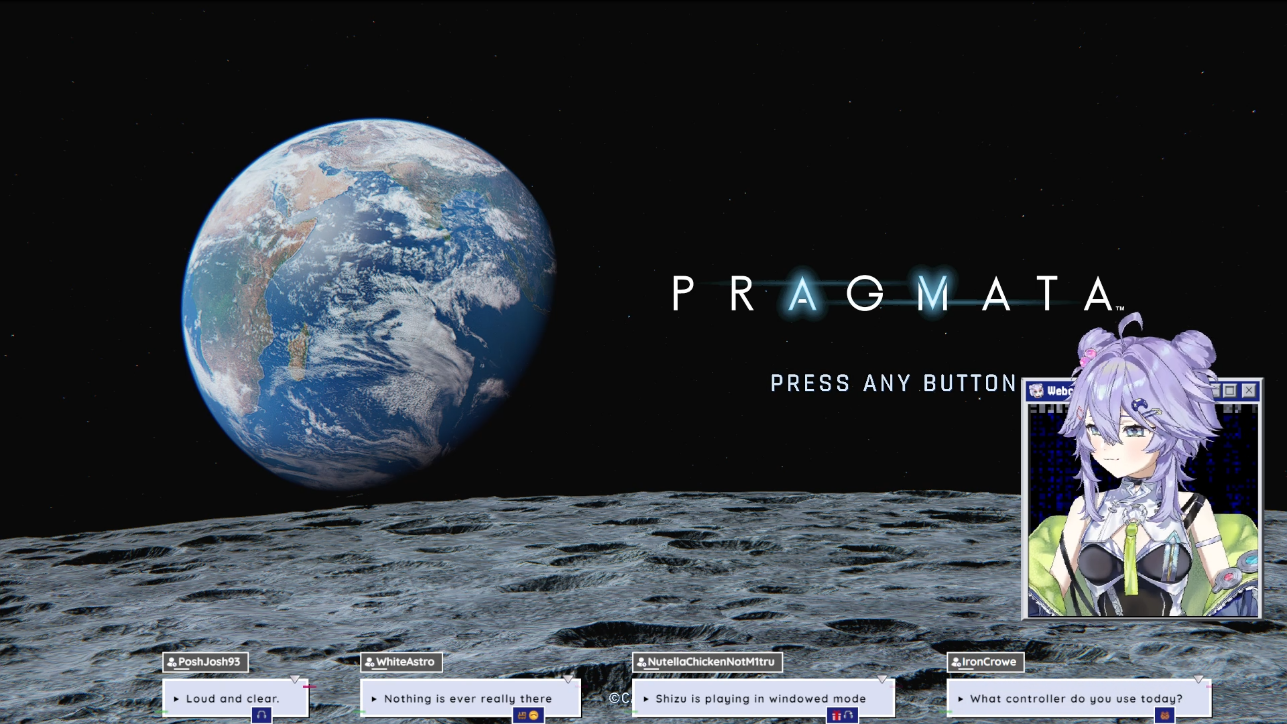Click the PRESS ANY BUTTON prompt
1287x724 pixels.
coord(893,383)
